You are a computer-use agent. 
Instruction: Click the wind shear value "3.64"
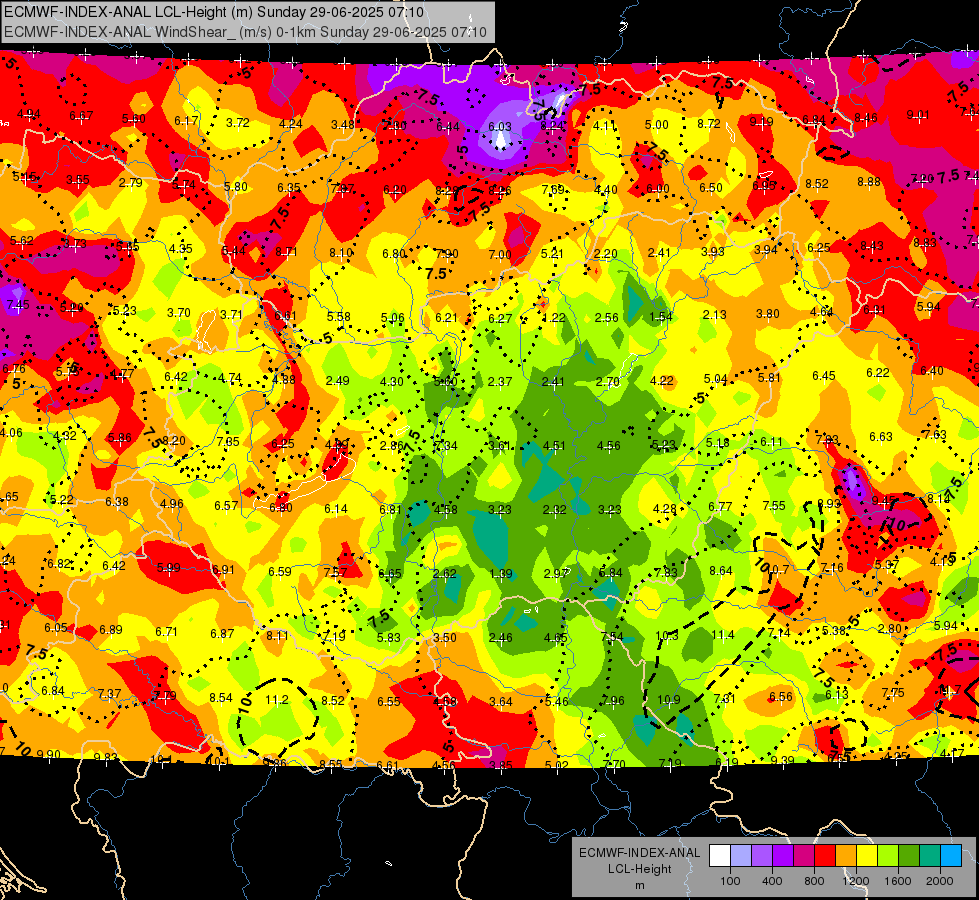coord(501,701)
